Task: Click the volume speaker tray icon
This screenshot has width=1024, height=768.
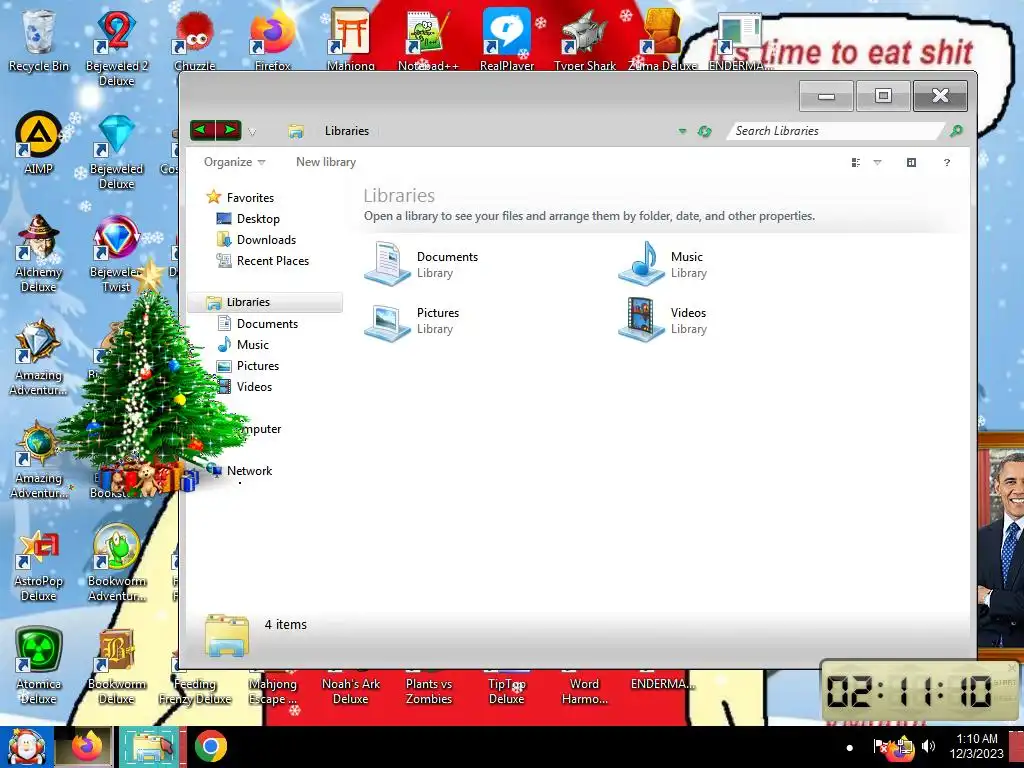Action: (928, 746)
